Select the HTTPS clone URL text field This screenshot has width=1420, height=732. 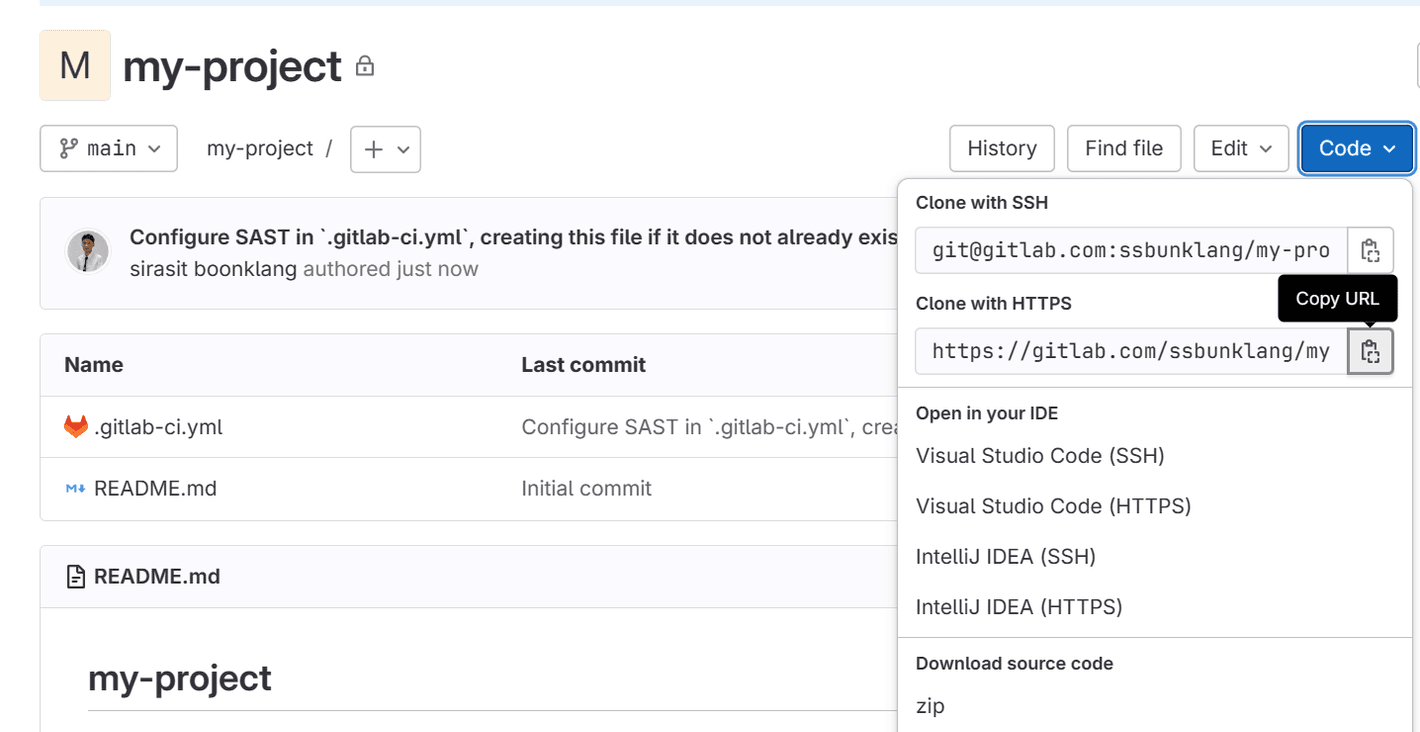[1130, 351]
